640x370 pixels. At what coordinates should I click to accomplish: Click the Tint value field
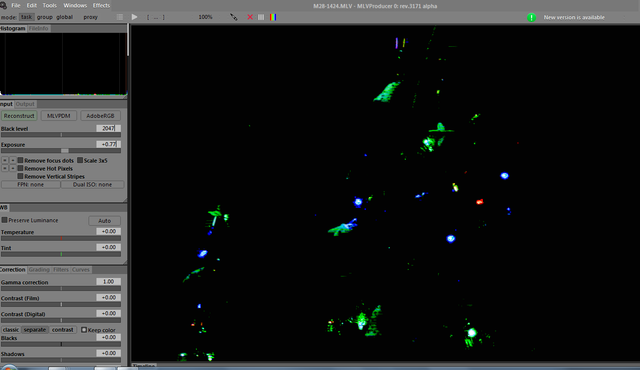[109, 247]
